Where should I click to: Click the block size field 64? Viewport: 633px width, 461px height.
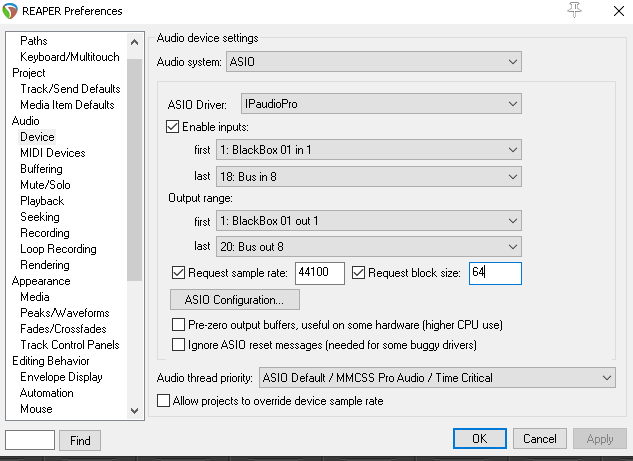point(495,273)
